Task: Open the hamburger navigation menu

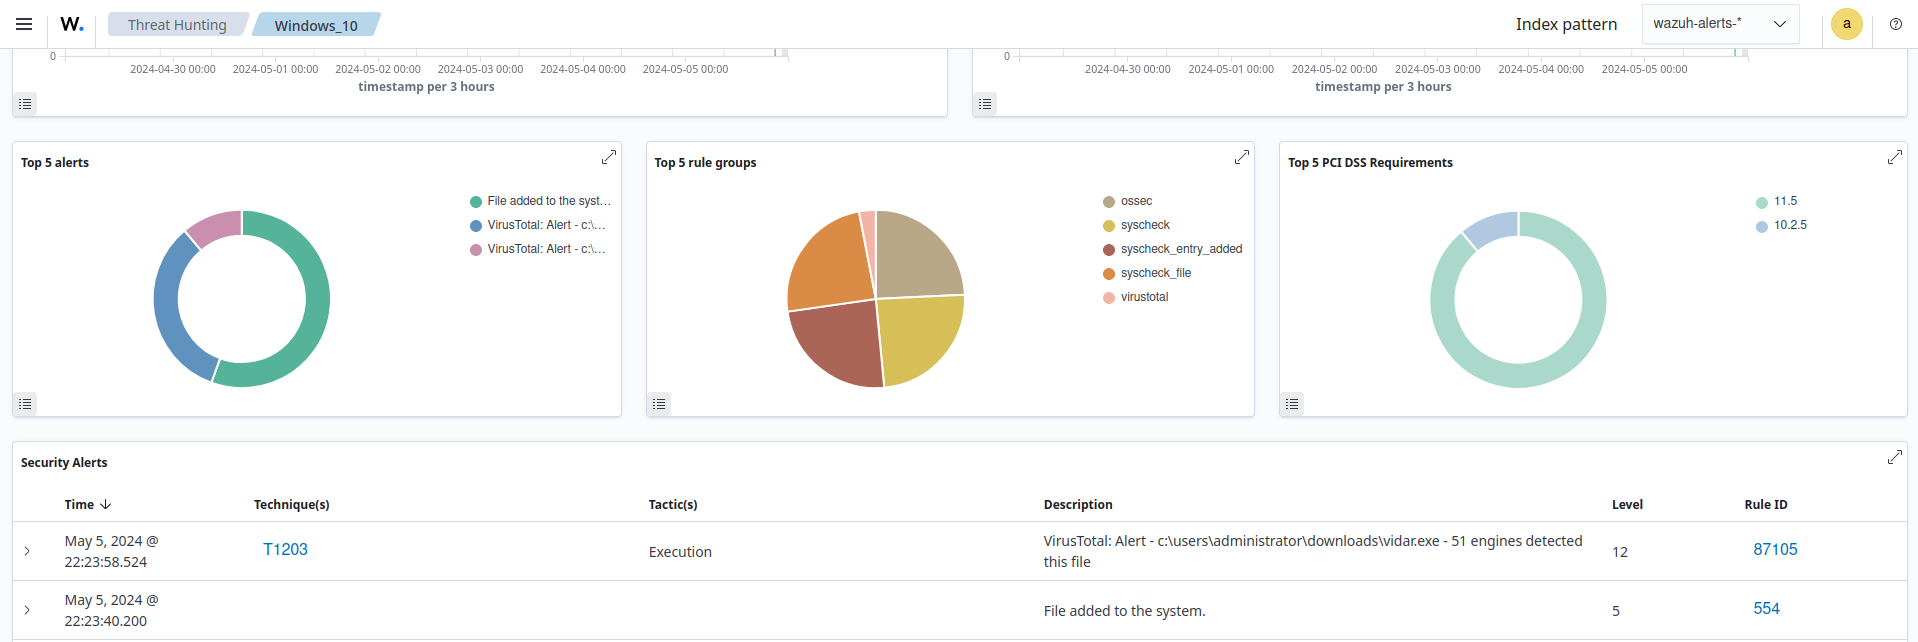Action: click(x=24, y=24)
